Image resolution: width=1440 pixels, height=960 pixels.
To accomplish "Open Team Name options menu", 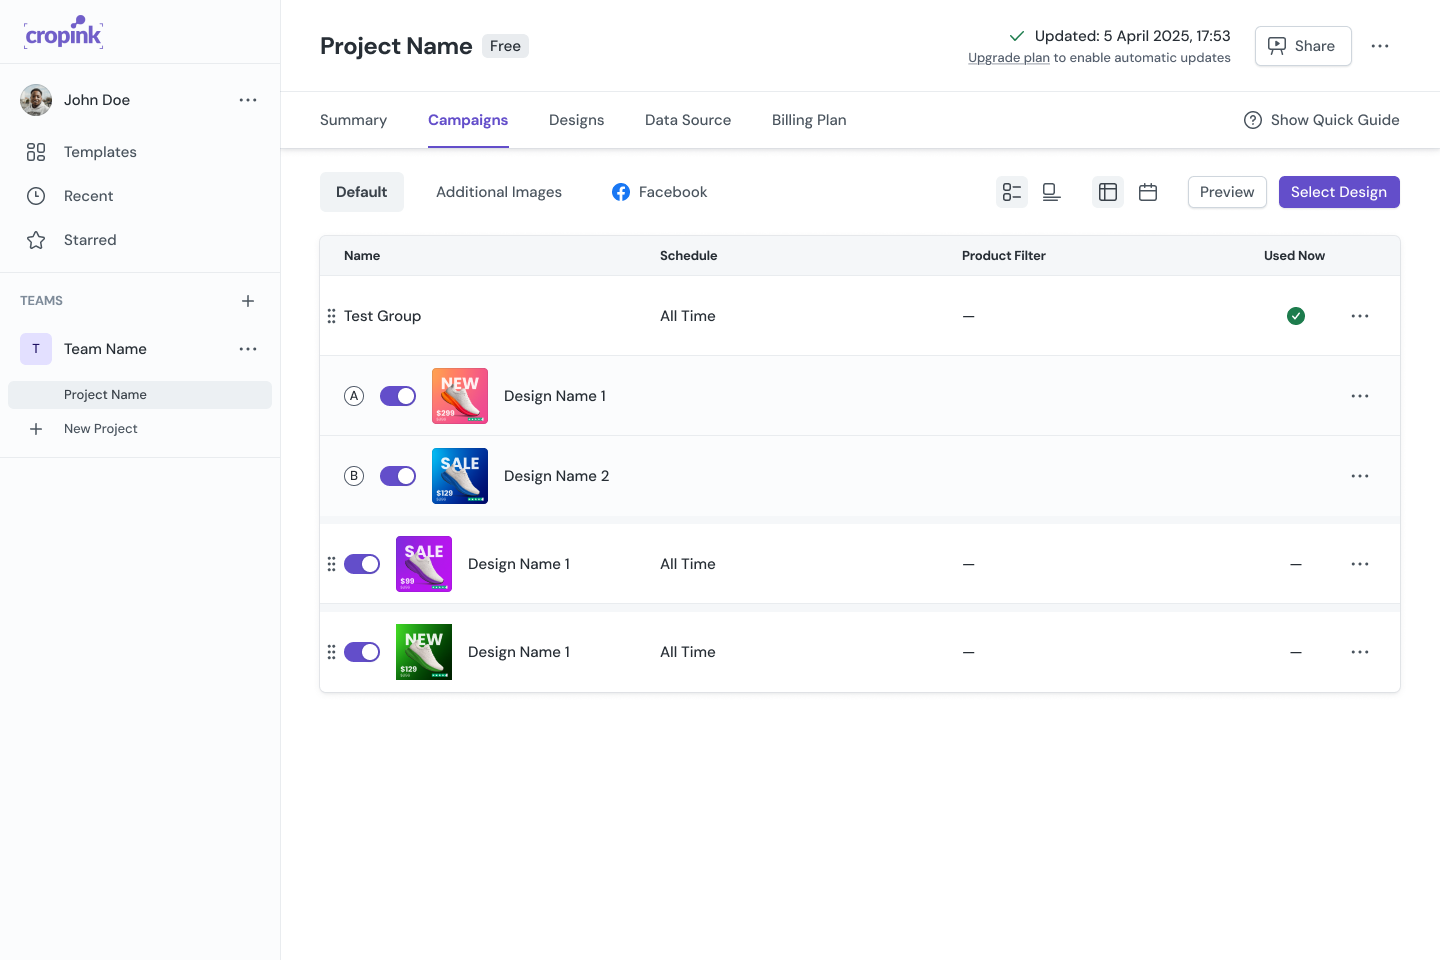I will pyautogui.click(x=248, y=349).
